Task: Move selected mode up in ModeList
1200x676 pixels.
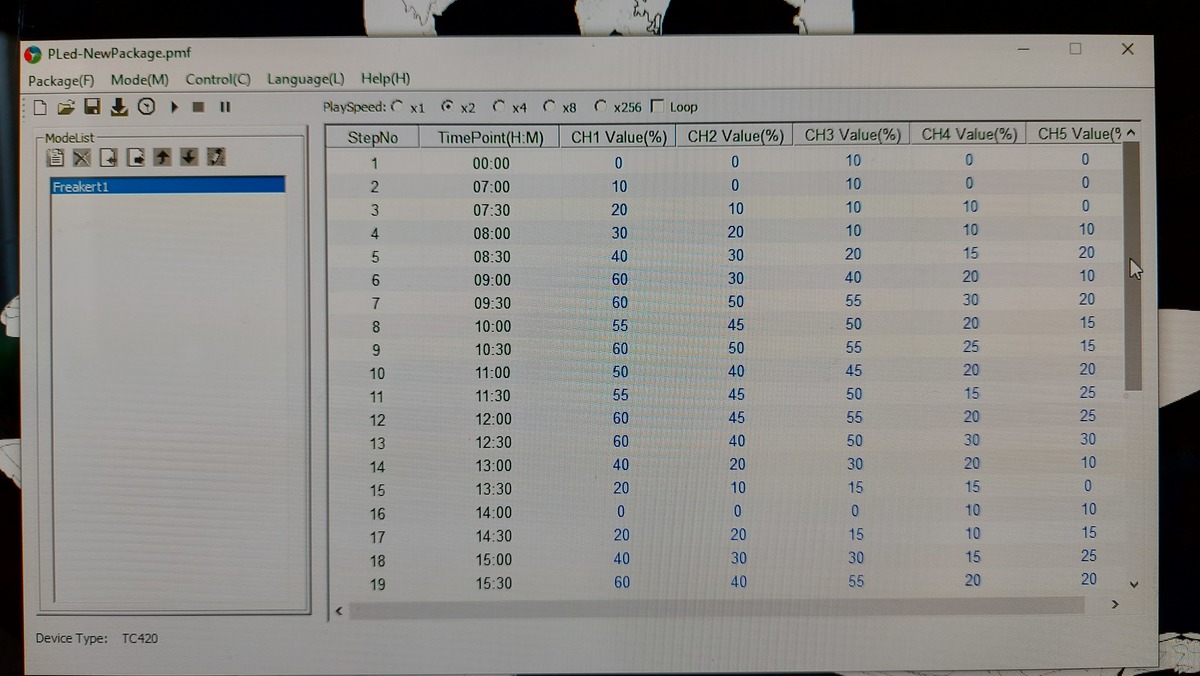Action: [162, 157]
